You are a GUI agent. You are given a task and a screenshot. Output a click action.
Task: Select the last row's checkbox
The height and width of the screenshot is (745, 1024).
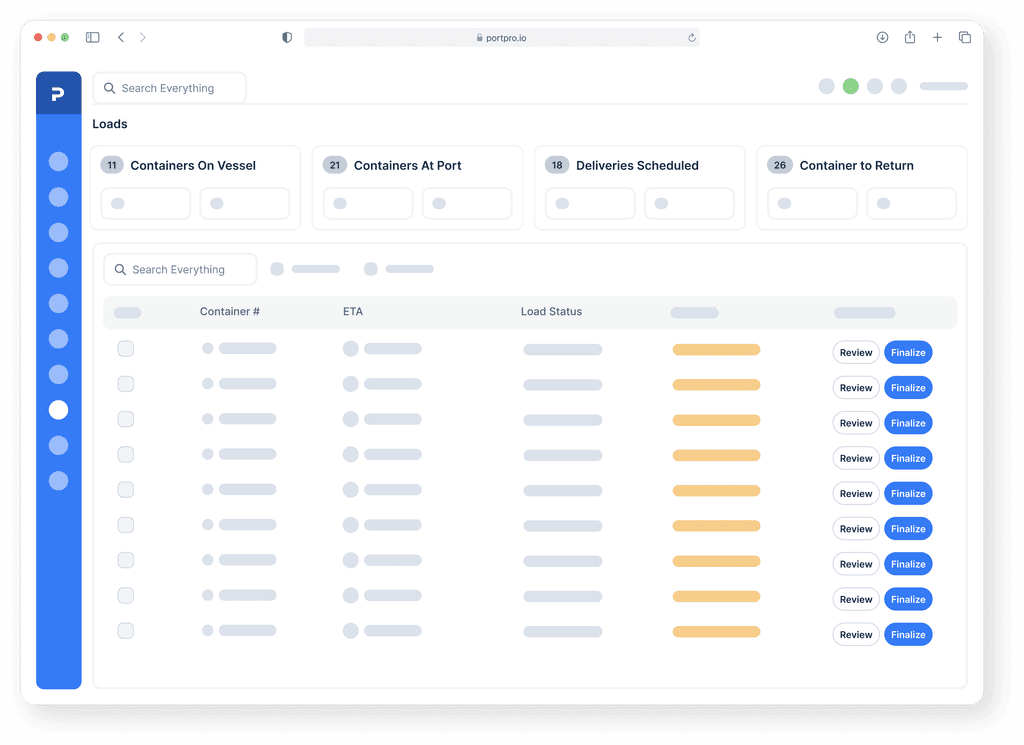125,630
